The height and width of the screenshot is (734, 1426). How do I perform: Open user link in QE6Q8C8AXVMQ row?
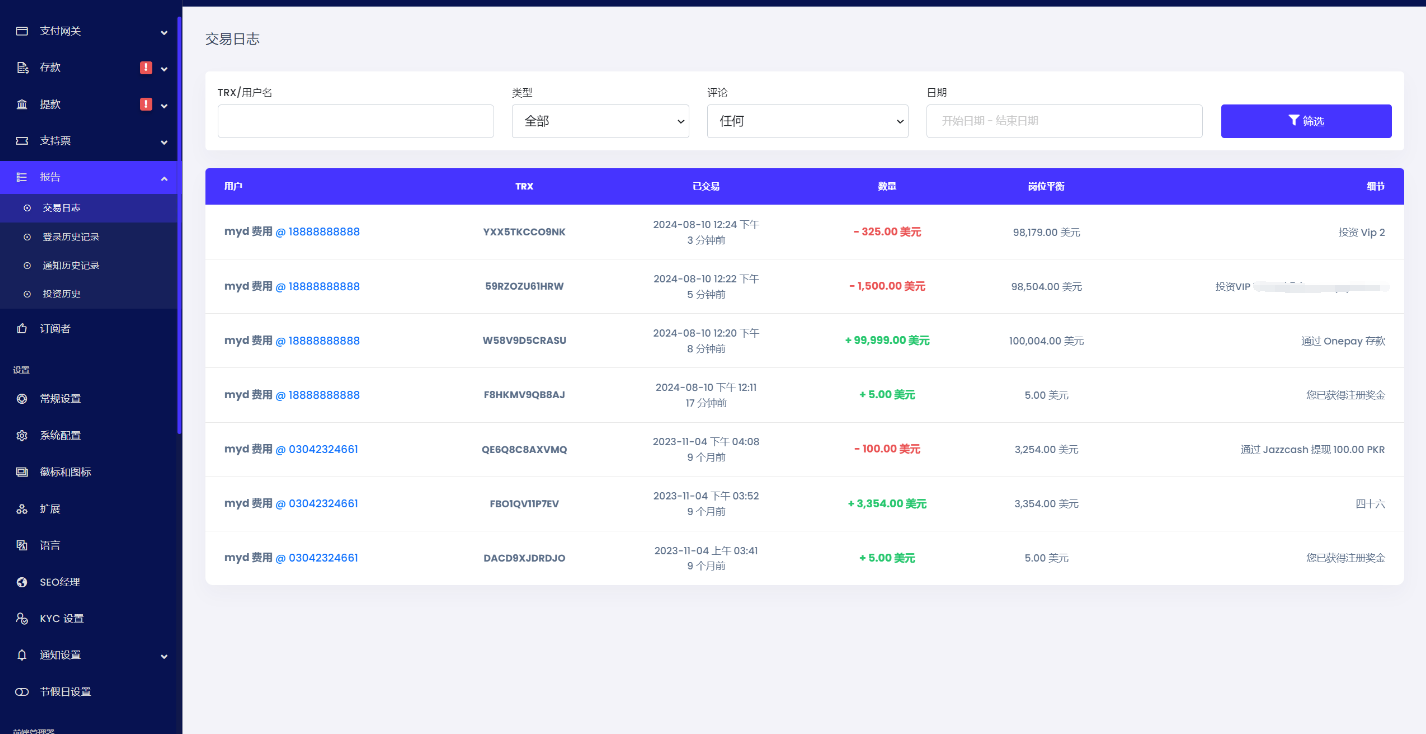coord(316,449)
